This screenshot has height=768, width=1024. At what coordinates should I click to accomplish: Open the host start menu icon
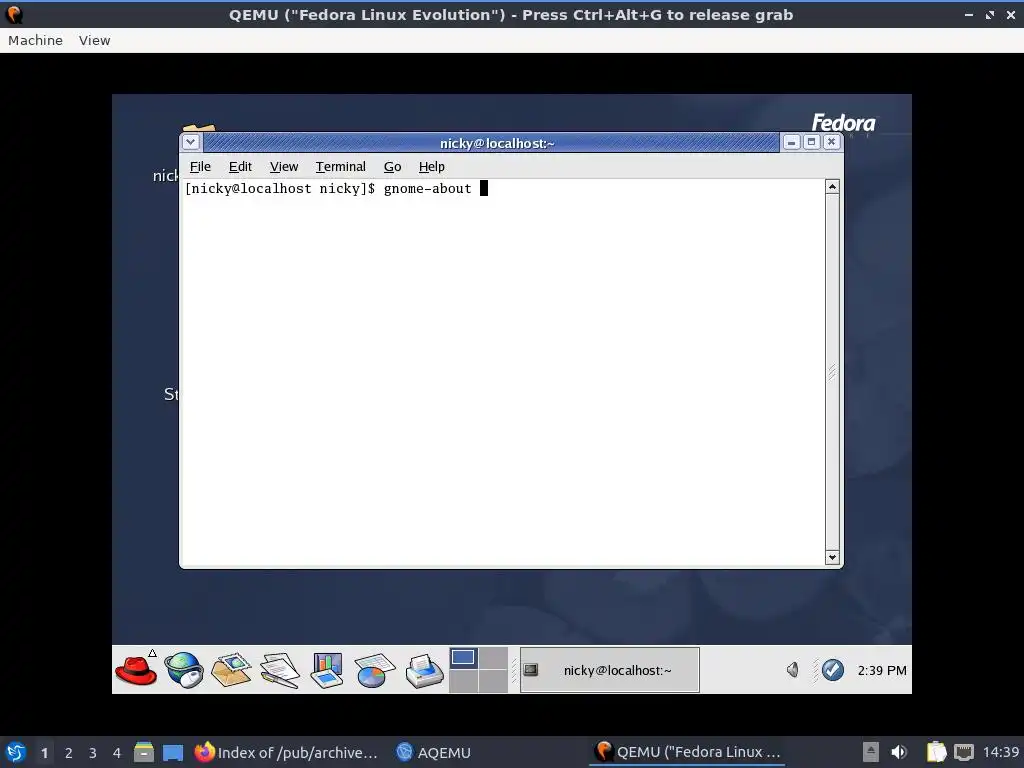(x=15, y=752)
